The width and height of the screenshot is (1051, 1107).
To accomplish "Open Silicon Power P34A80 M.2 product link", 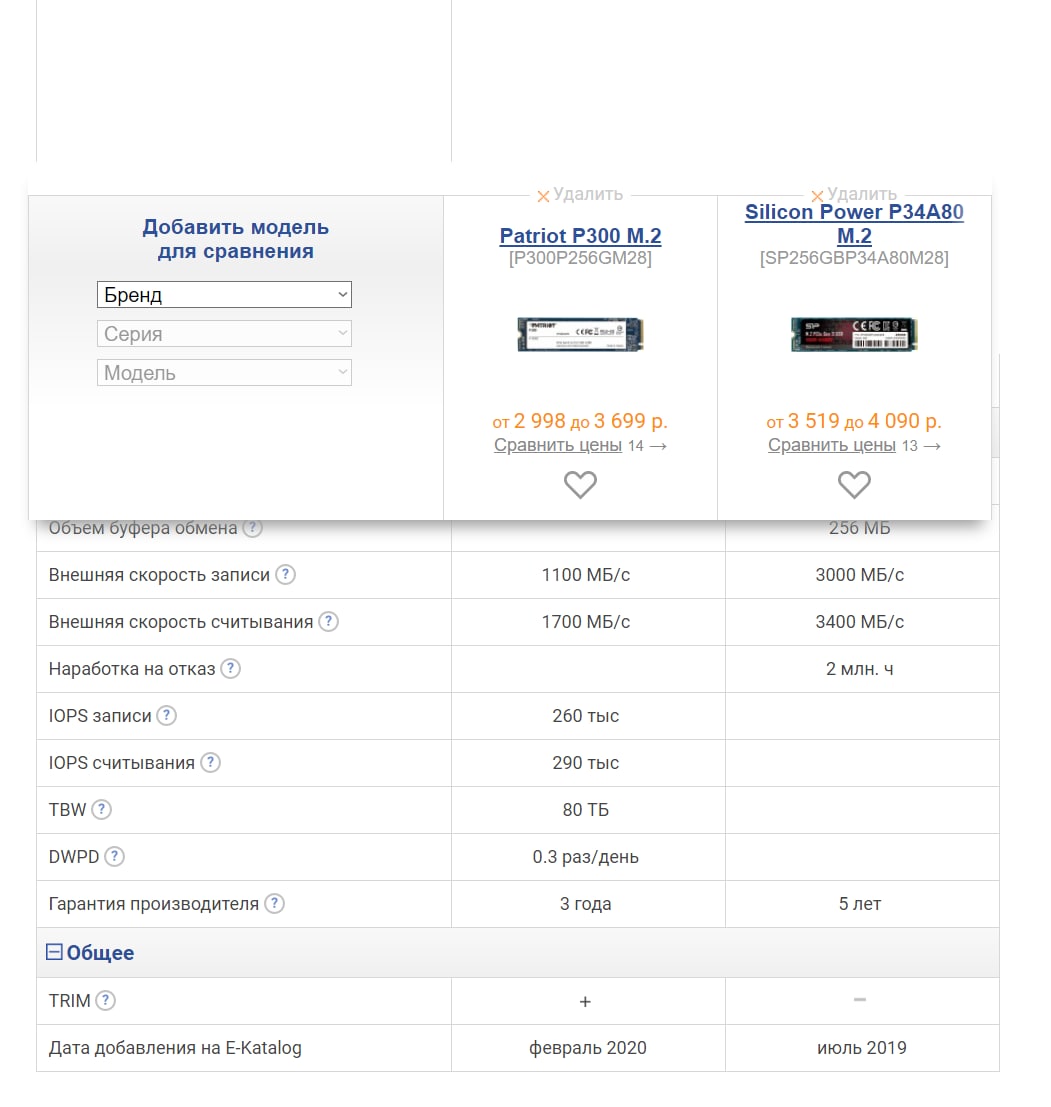I will [x=854, y=224].
